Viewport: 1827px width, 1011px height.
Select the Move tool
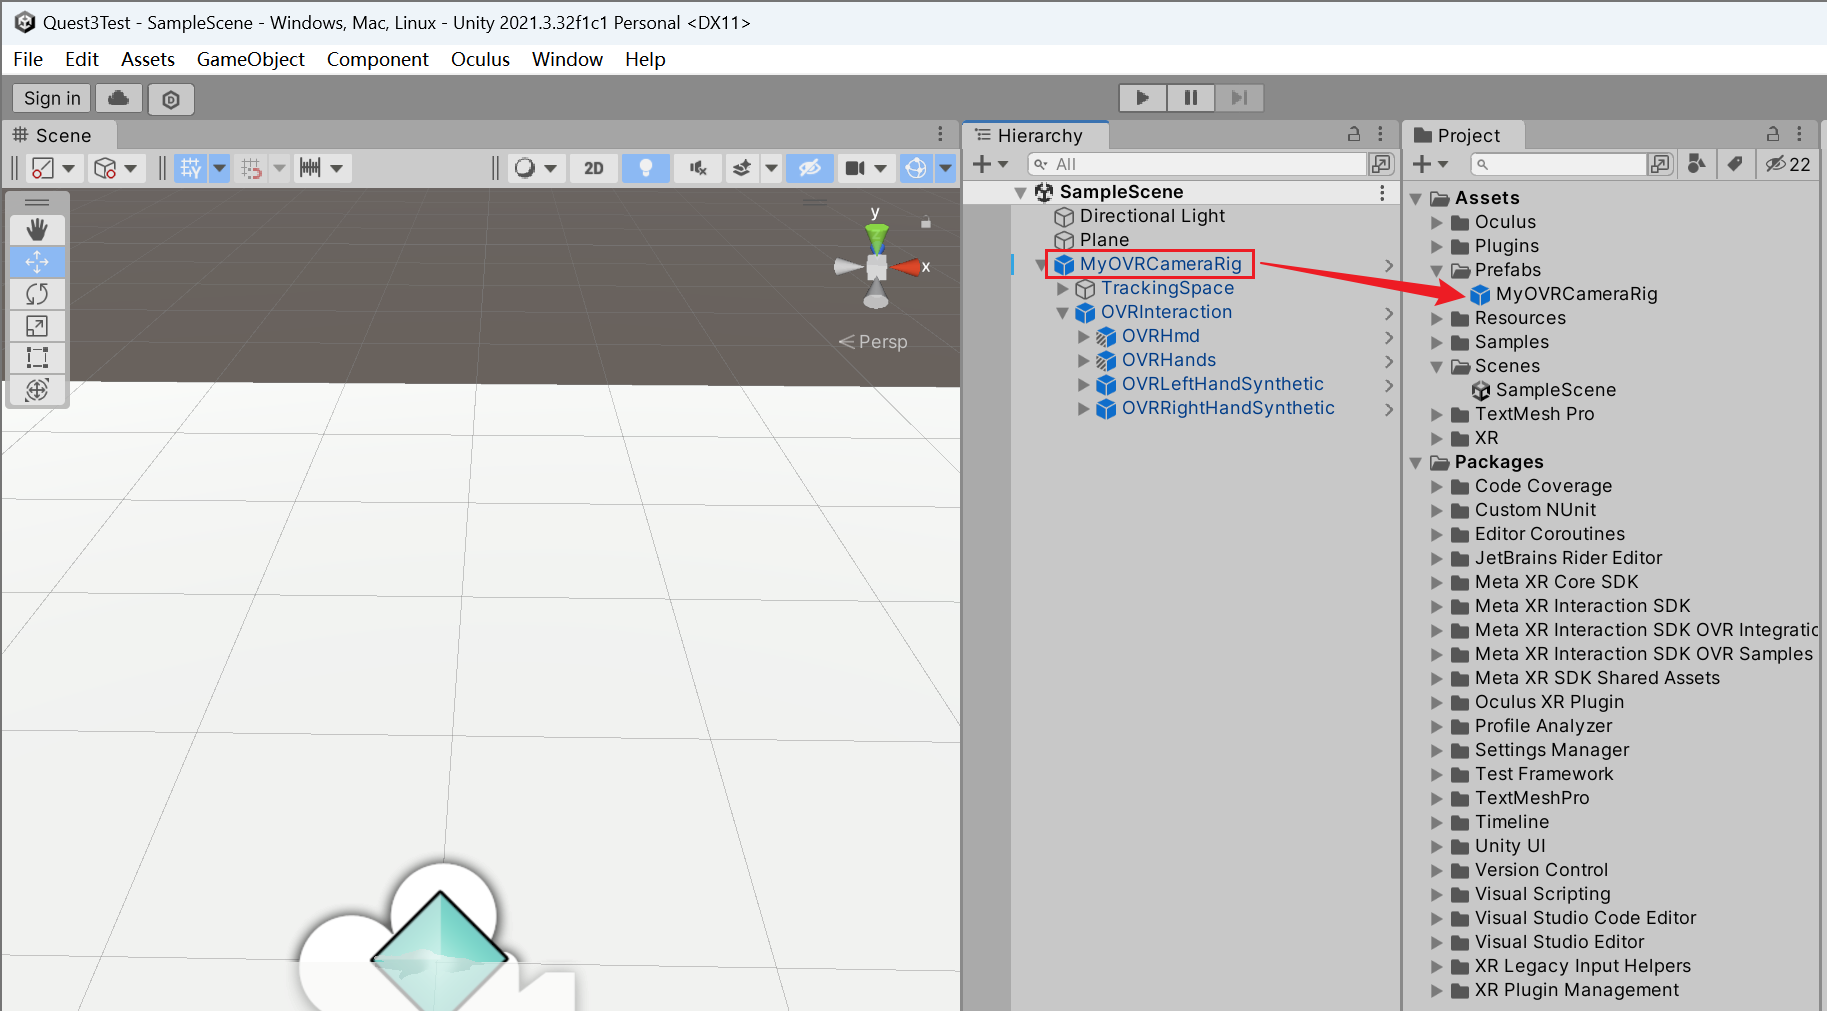37,262
